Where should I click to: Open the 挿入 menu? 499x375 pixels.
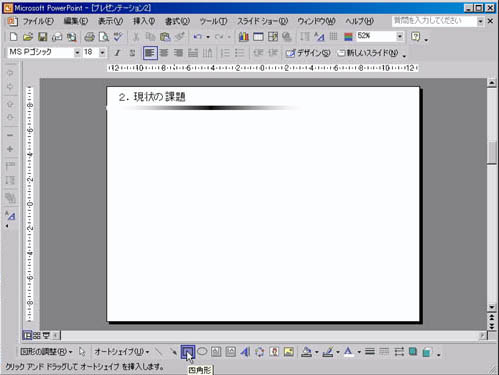pyautogui.click(x=144, y=21)
